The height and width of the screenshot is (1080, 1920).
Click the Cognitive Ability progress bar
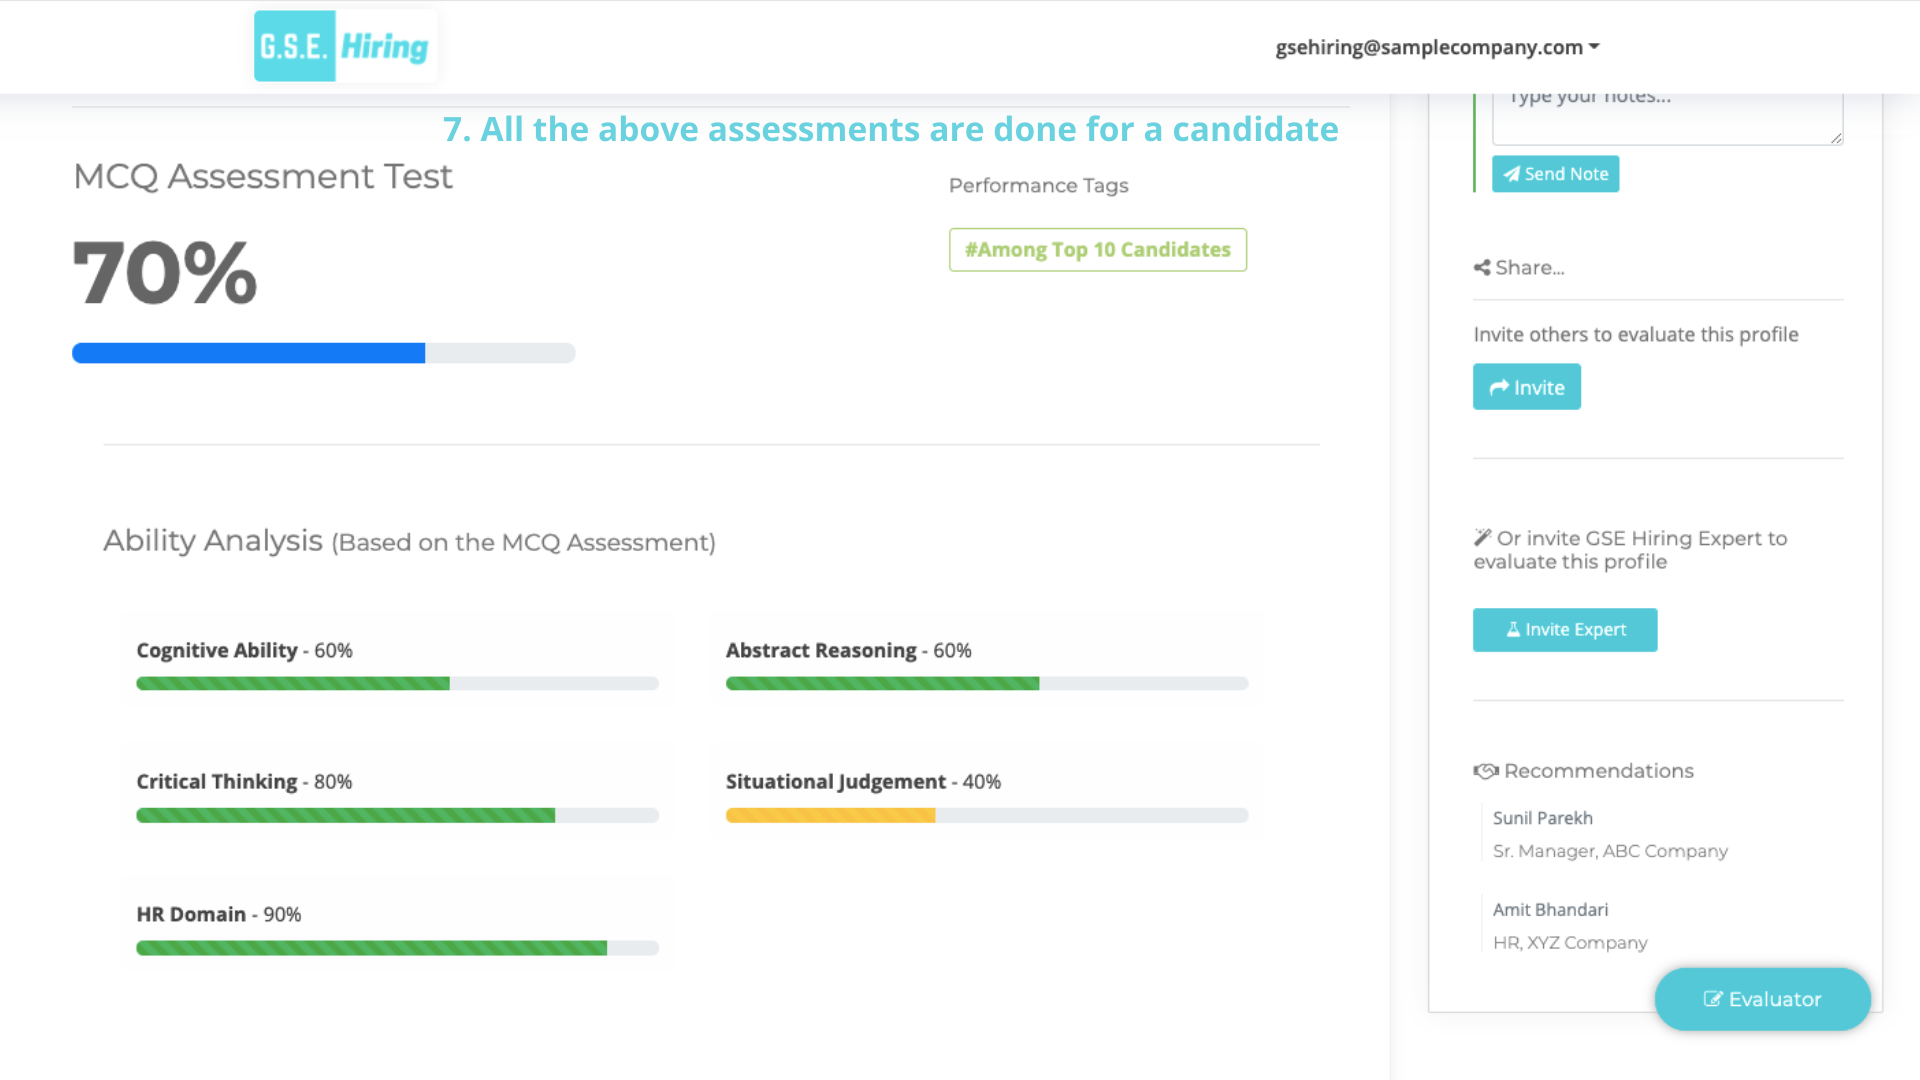(397, 684)
